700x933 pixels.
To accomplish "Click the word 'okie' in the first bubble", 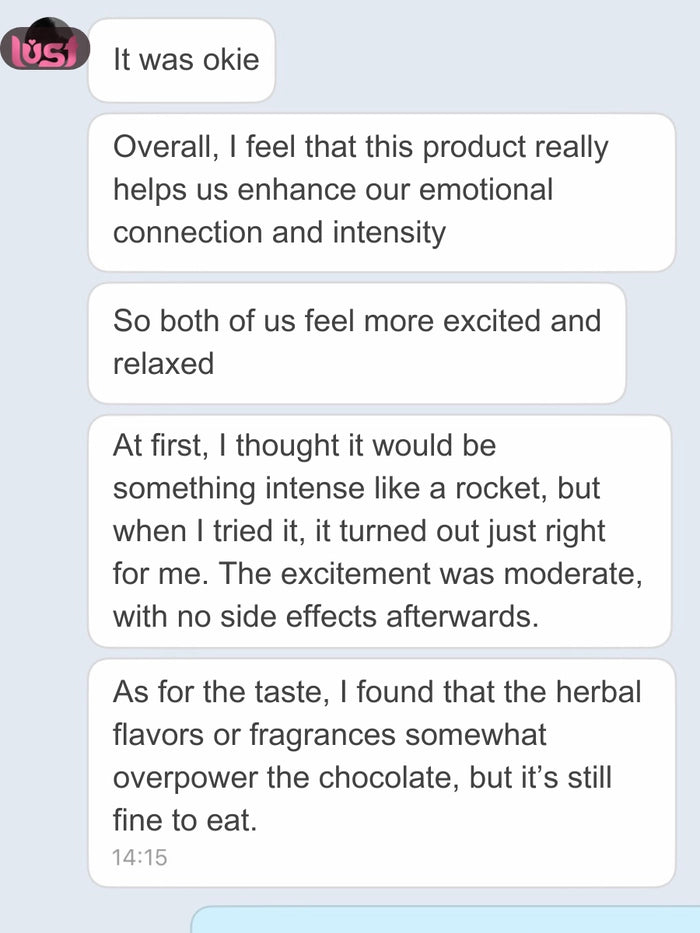I will (x=228, y=59).
